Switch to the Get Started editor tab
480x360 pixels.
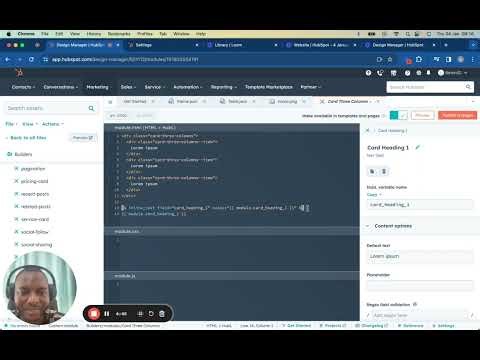tap(135, 101)
